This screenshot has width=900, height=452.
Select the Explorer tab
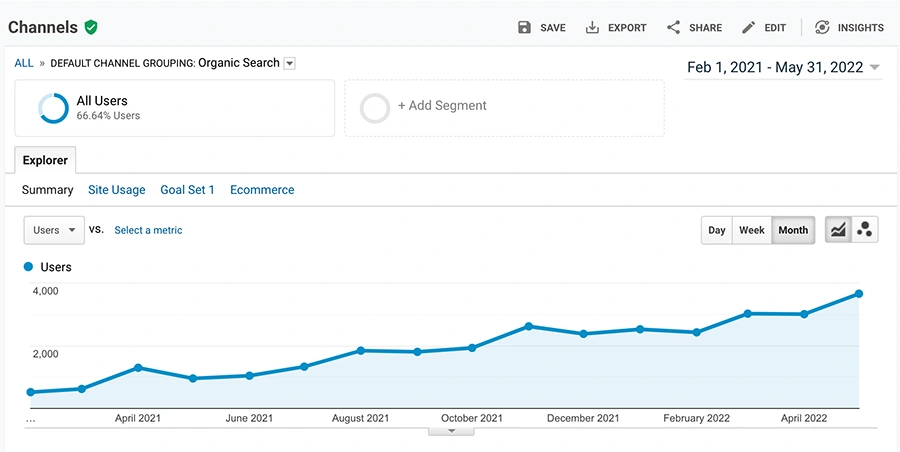click(45, 160)
